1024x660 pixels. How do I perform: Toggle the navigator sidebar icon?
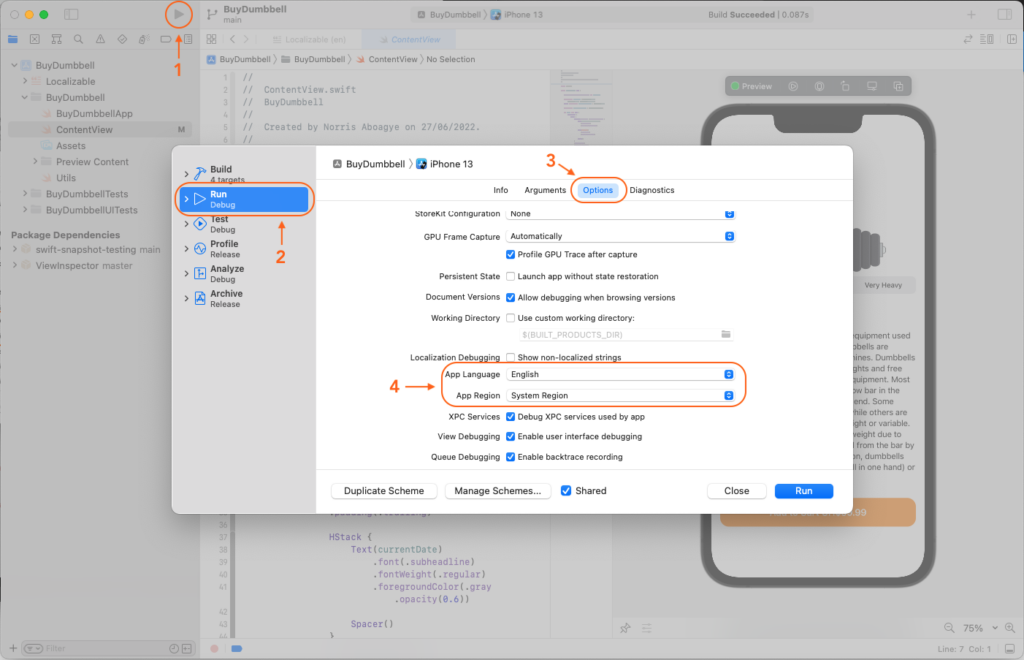click(x=71, y=14)
